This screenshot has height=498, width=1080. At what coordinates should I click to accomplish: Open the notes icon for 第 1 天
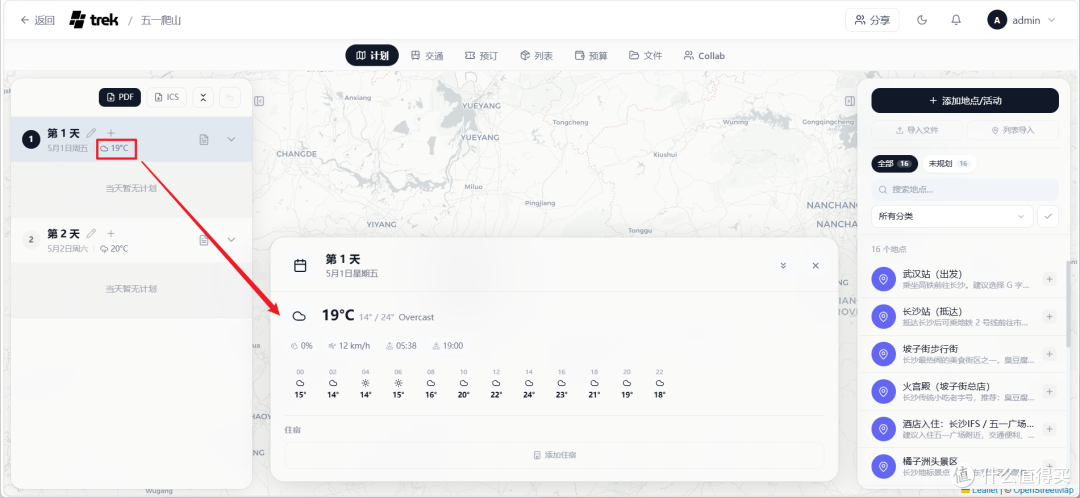tap(204, 140)
